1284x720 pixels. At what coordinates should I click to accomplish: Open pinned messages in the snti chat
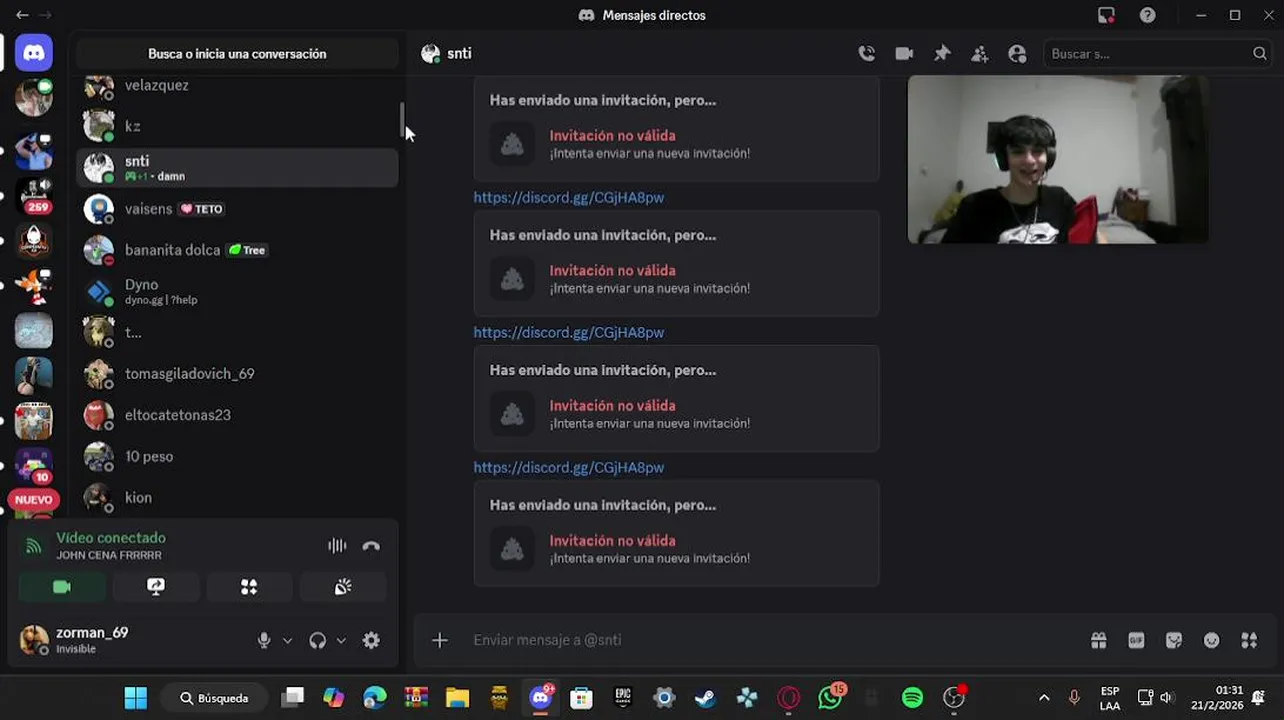pos(942,54)
